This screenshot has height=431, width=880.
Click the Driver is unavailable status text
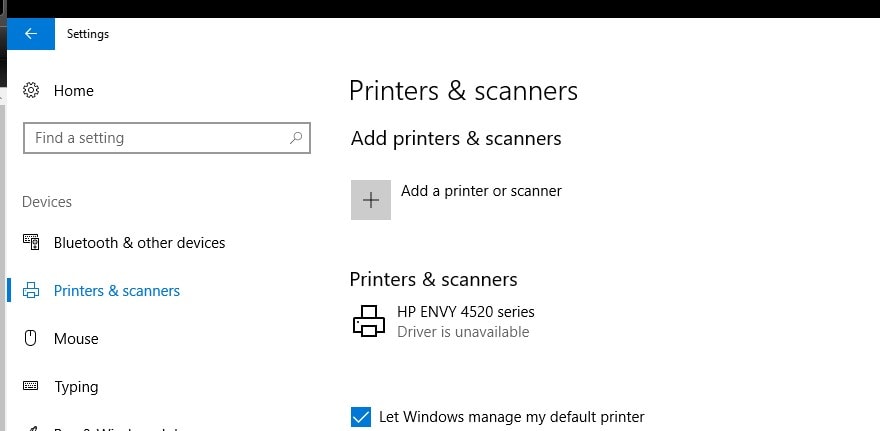[463, 332]
